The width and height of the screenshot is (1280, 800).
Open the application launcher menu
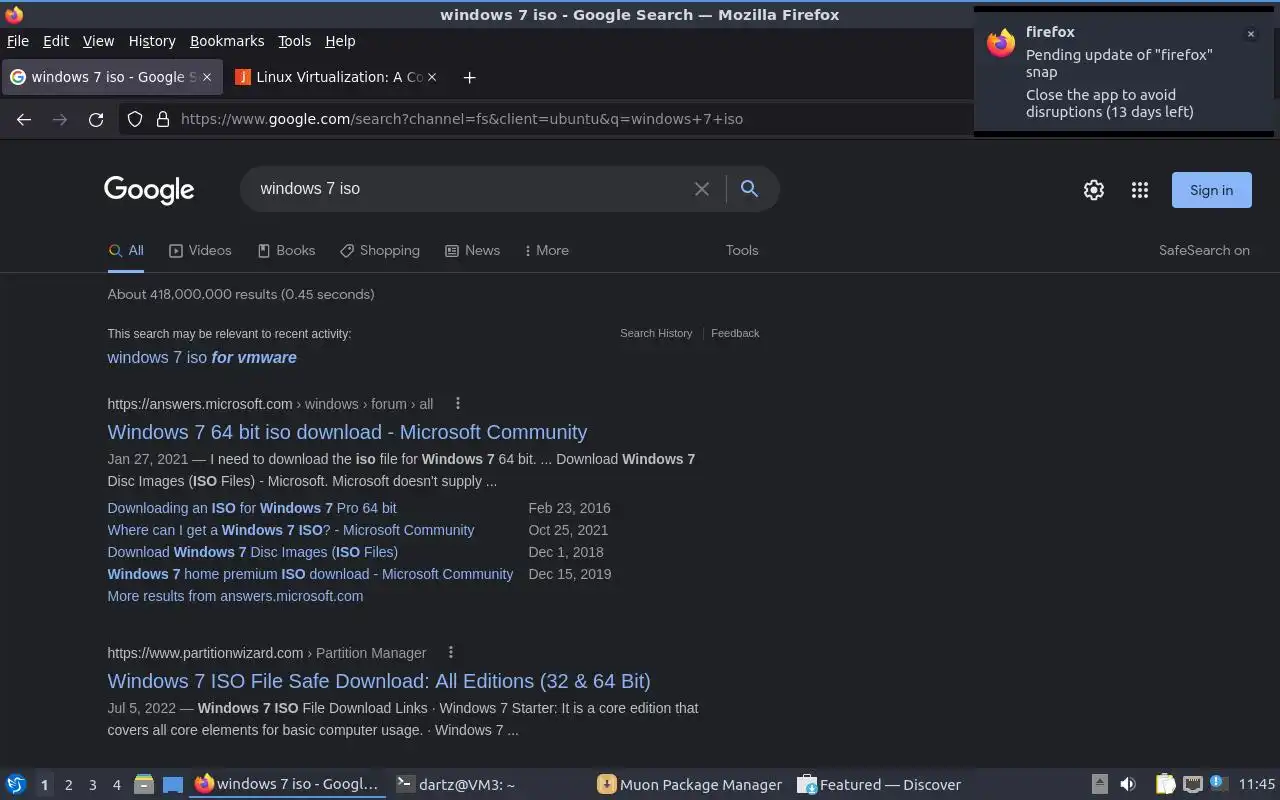(x=16, y=784)
